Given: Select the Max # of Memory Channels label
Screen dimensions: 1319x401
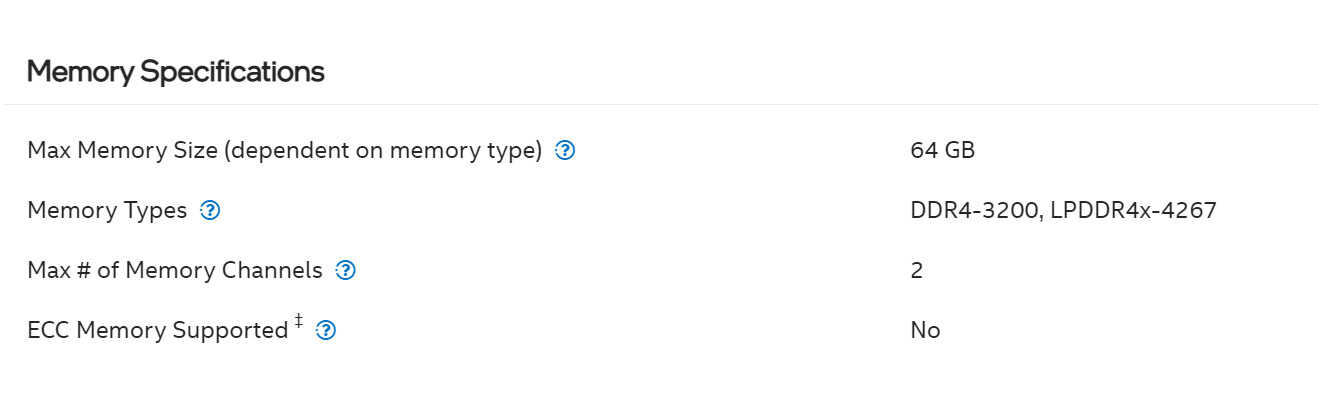Looking at the screenshot, I should [175, 270].
